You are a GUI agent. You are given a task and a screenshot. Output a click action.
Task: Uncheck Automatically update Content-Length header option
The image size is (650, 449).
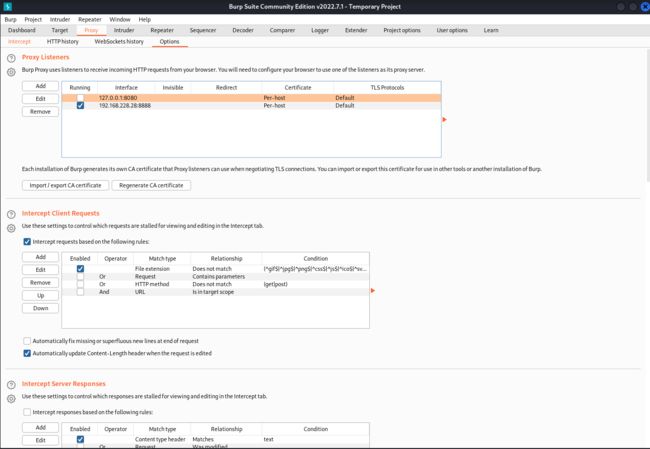27,353
